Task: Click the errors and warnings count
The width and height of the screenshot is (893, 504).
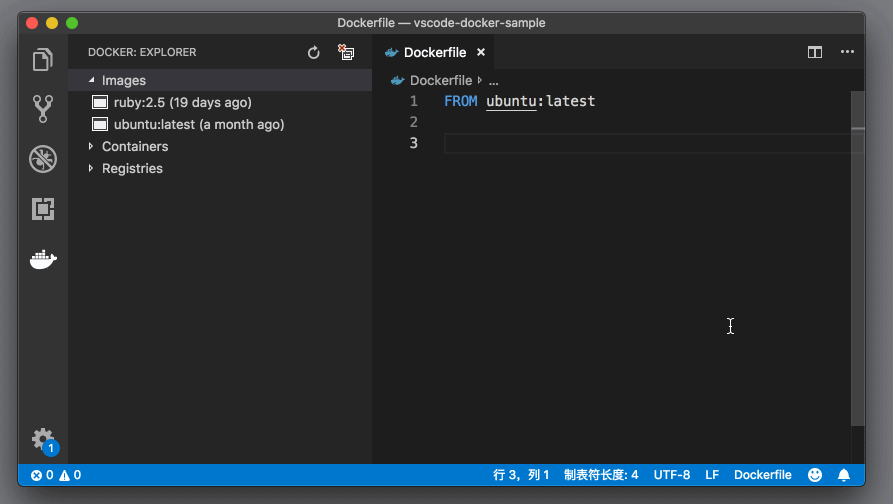Action: 56,475
